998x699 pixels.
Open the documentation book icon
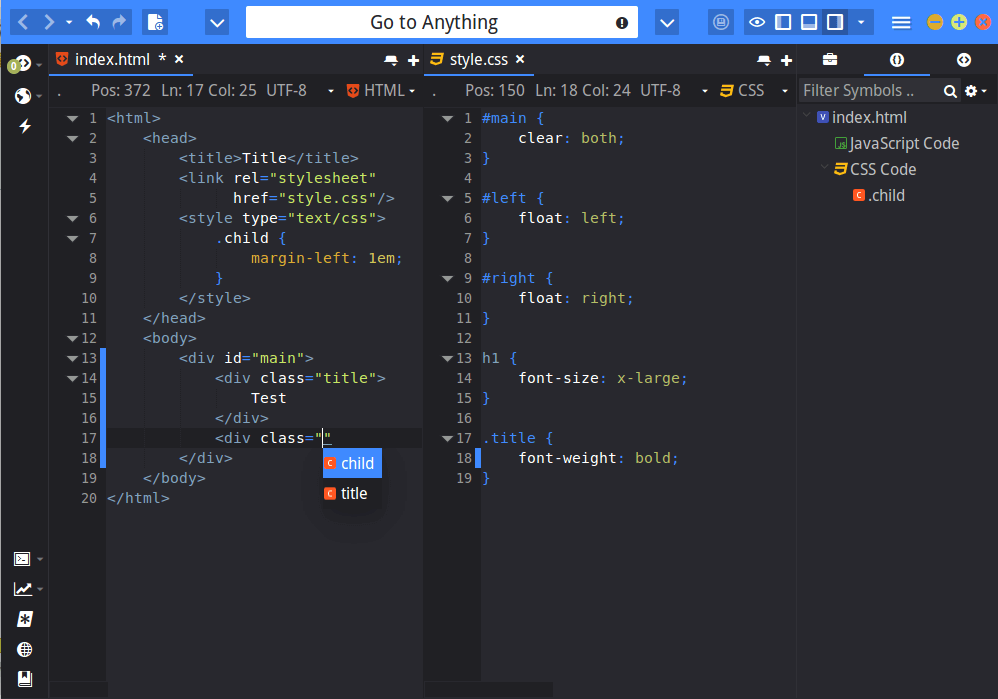click(25, 679)
